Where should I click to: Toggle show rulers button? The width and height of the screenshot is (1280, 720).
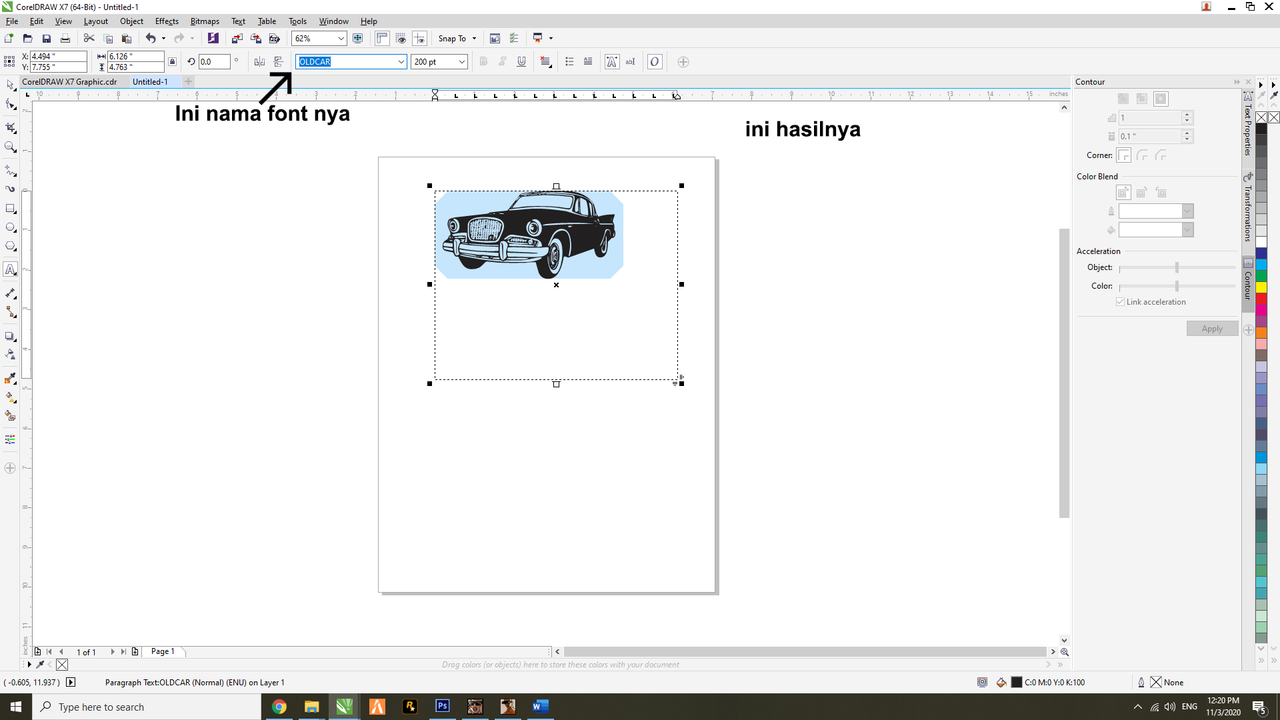383,38
